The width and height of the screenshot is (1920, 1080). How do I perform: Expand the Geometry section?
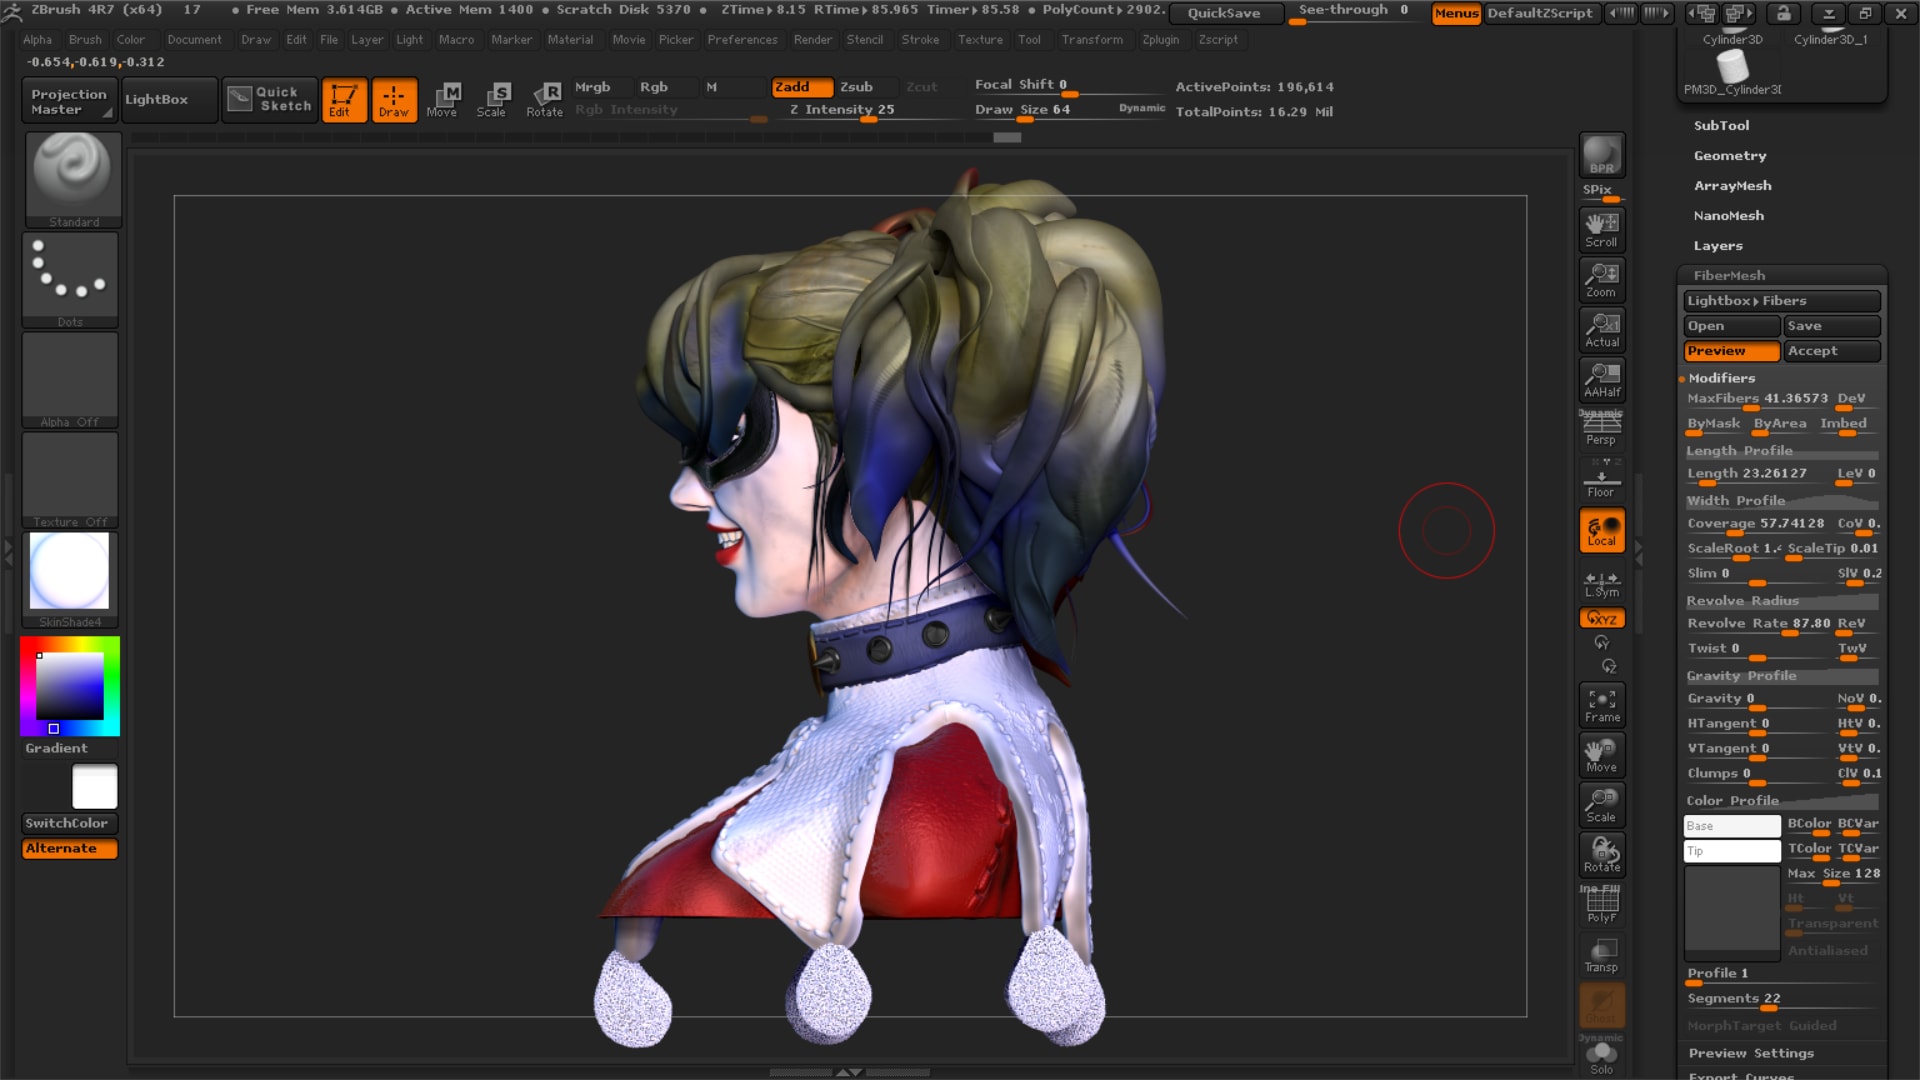pyautogui.click(x=1730, y=155)
